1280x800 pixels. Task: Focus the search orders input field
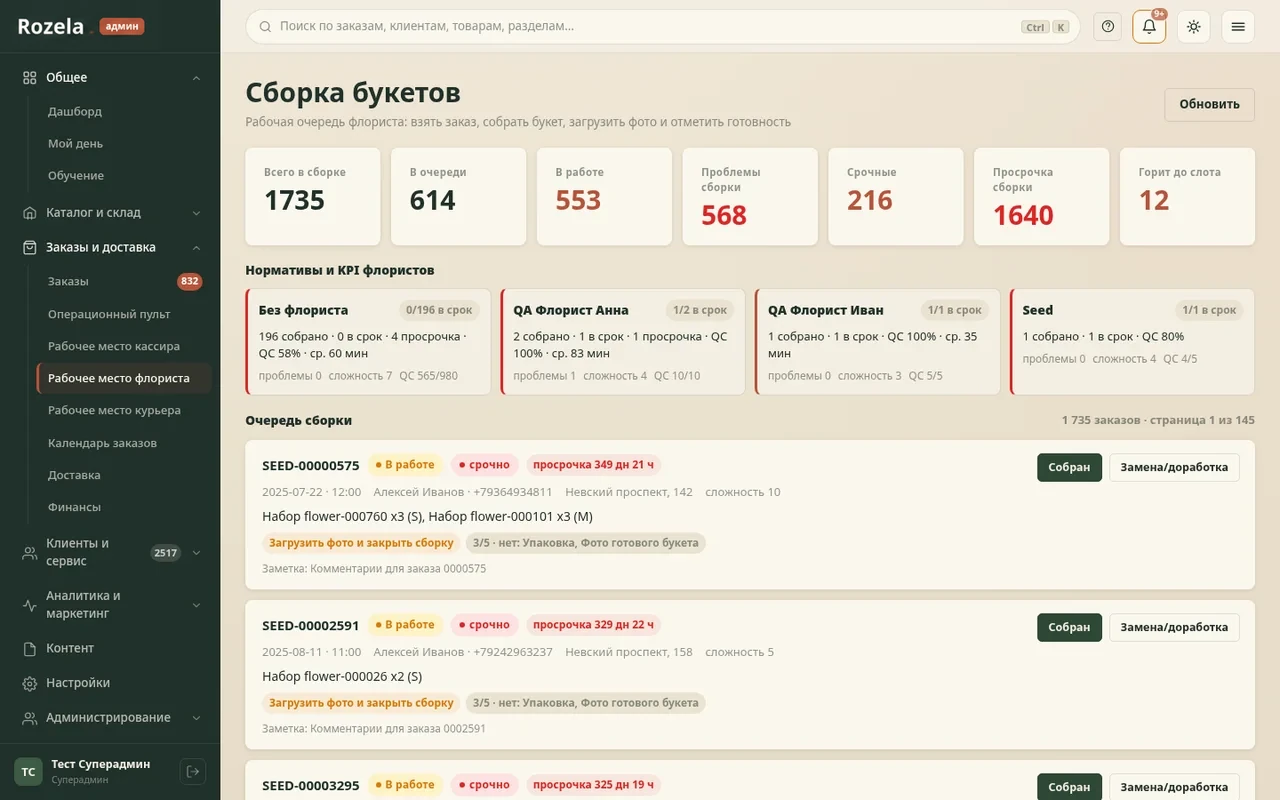pos(662,27)
